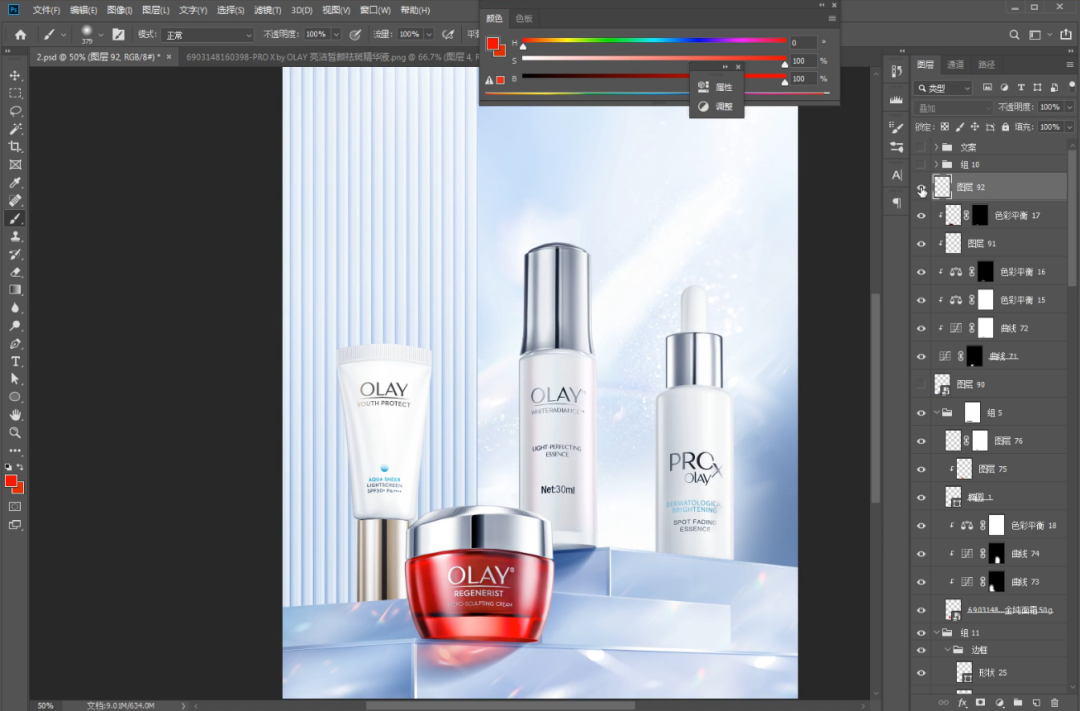Viewport: 1080px width, 711px height.
Task: Toggle Quick Mask mode
Action: [15, 506]
